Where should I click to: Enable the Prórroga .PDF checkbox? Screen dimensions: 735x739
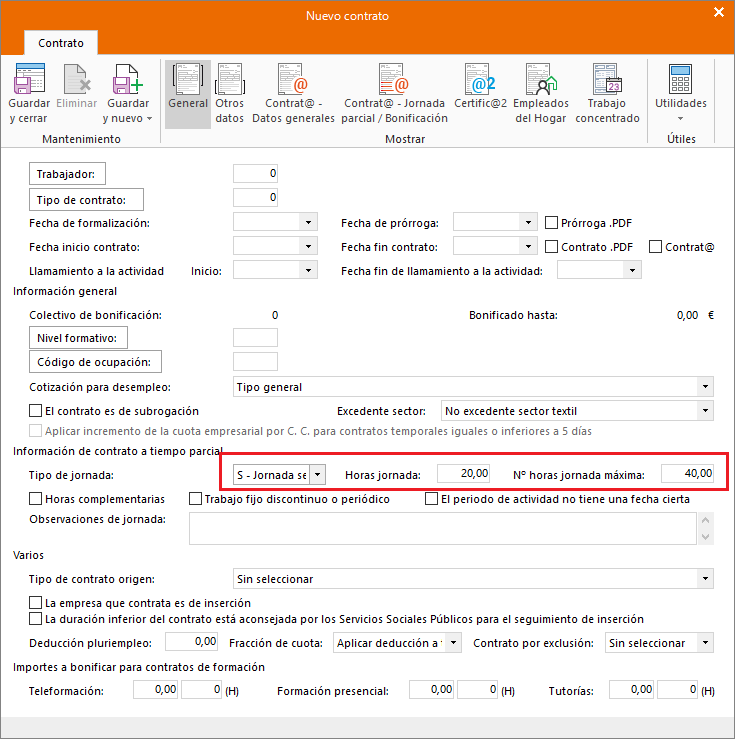[552, 222]
